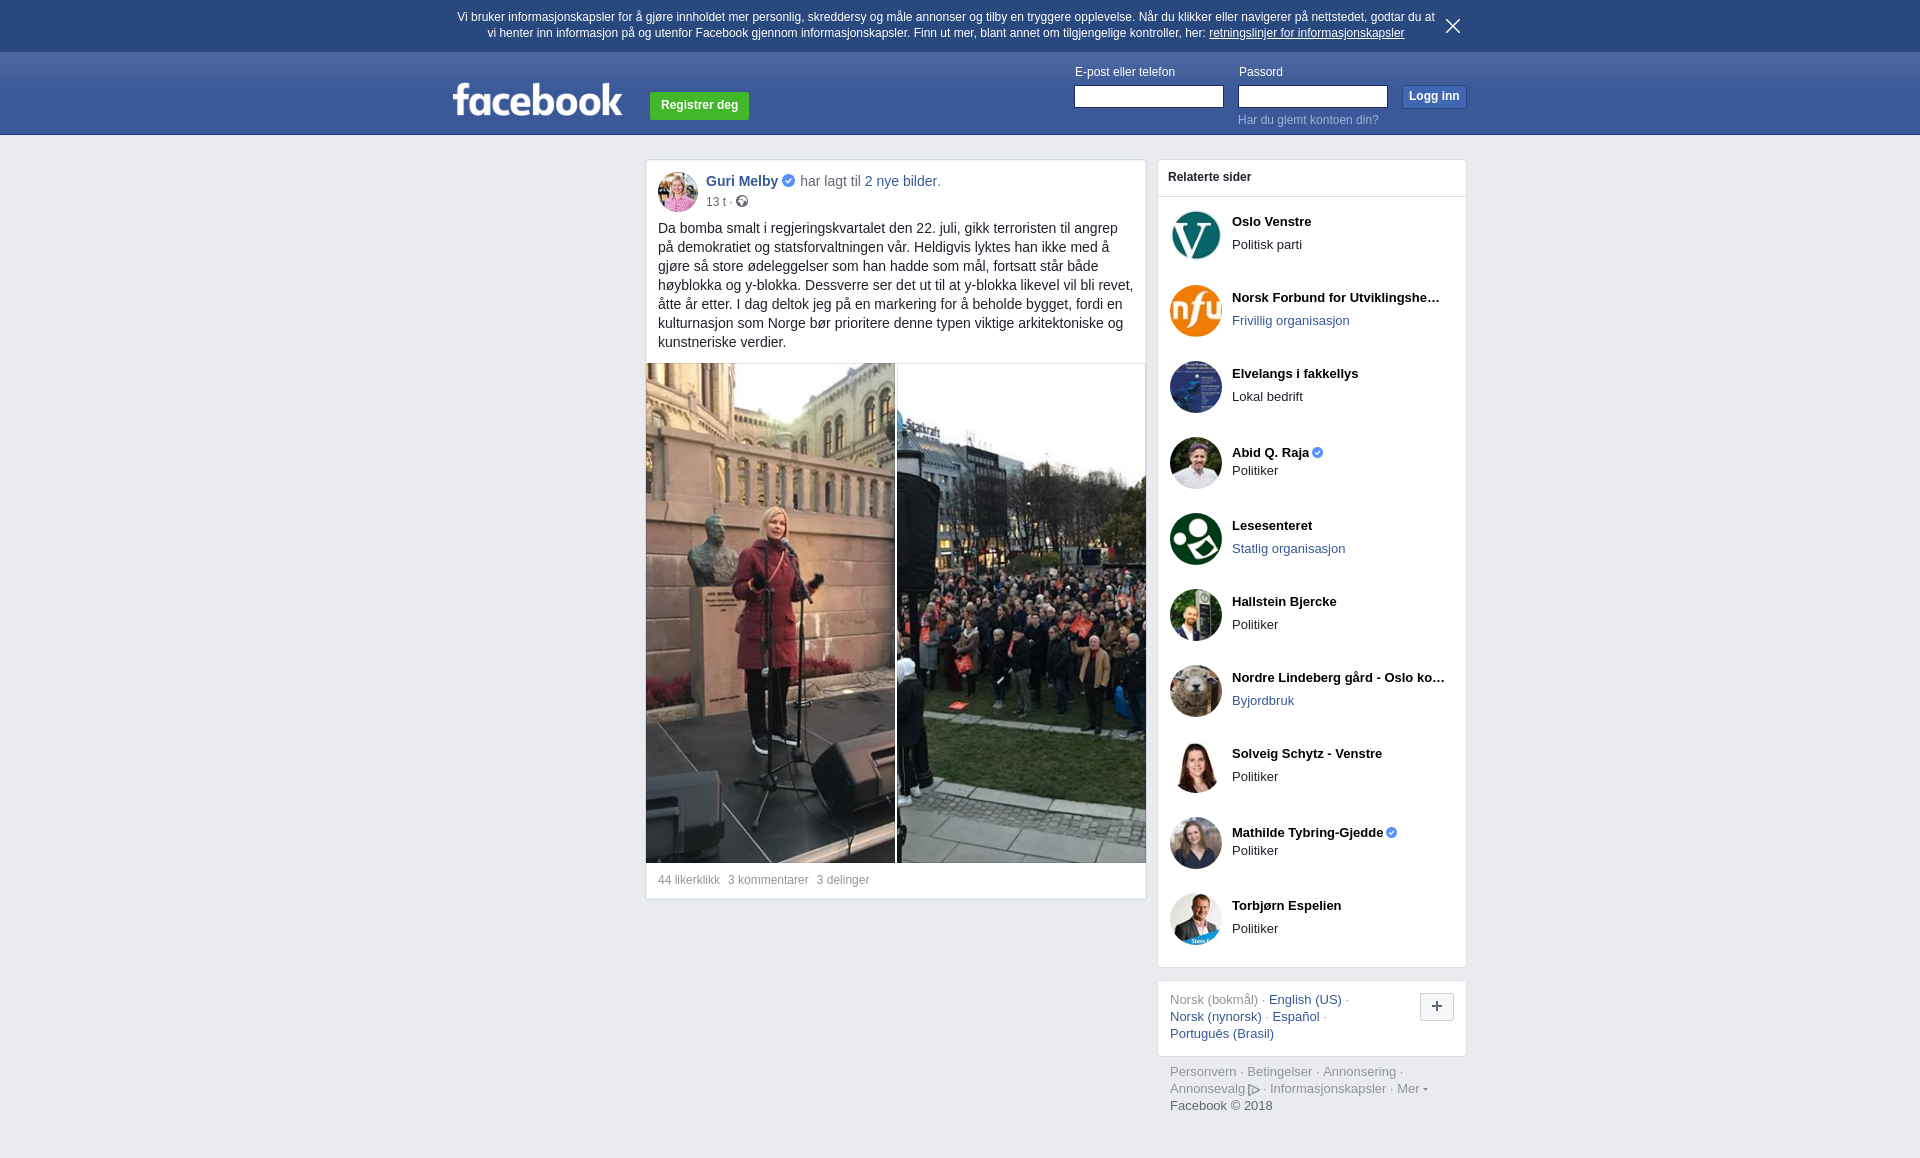The image size is (1920, 1158).
Task: Open the AdChoices icon beside Annonsevalg
Action: click(1254, 1090)
